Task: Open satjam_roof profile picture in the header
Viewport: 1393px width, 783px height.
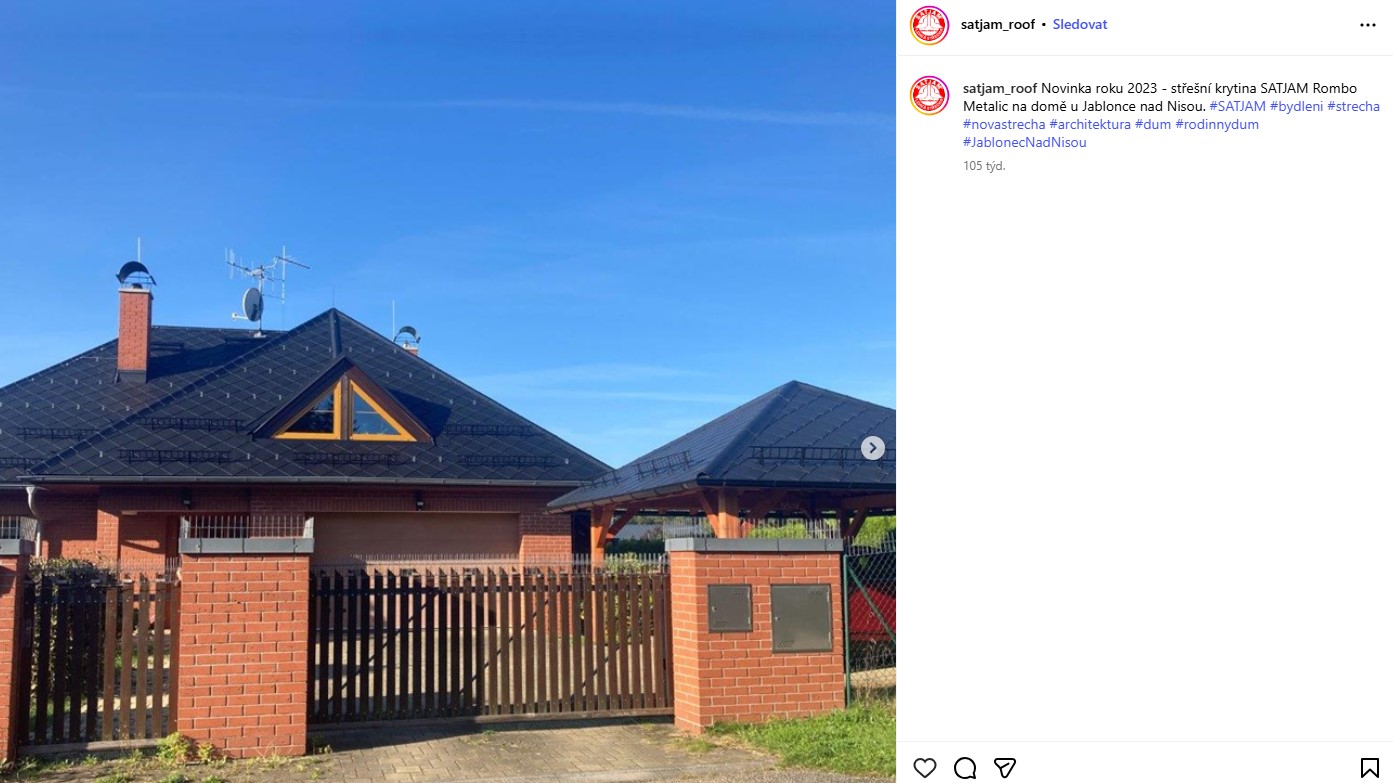Action: tap(929, 25)
